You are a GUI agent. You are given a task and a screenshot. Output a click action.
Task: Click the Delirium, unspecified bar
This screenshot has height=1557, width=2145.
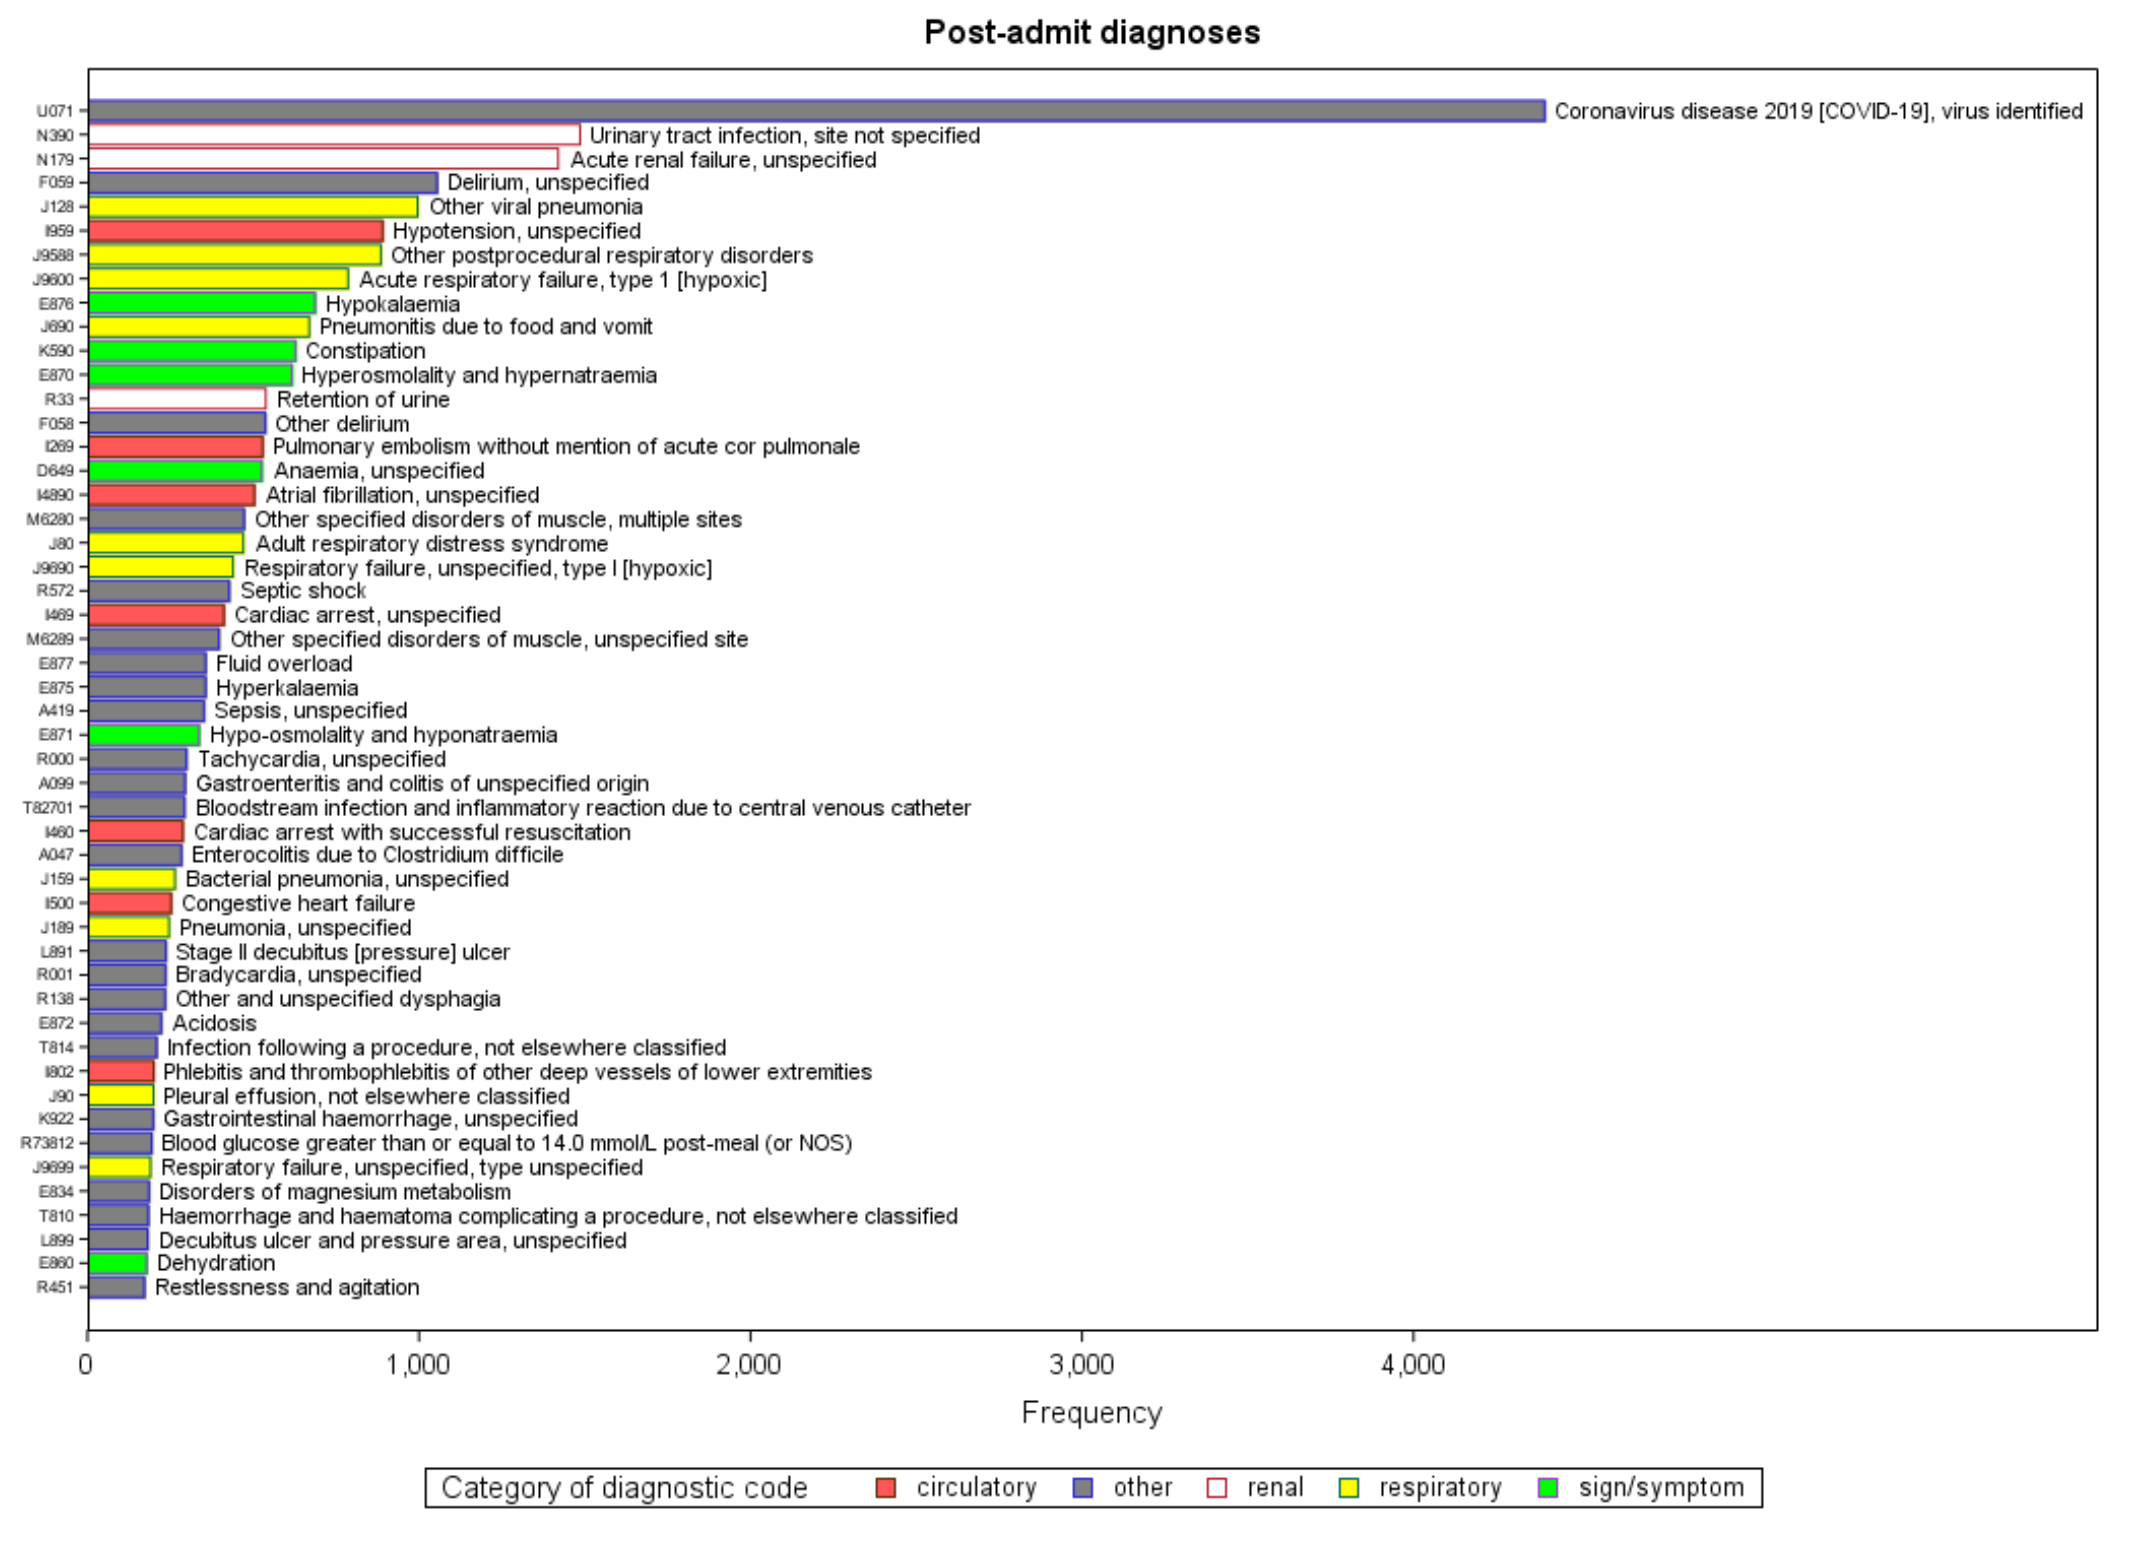click(263, 183)
